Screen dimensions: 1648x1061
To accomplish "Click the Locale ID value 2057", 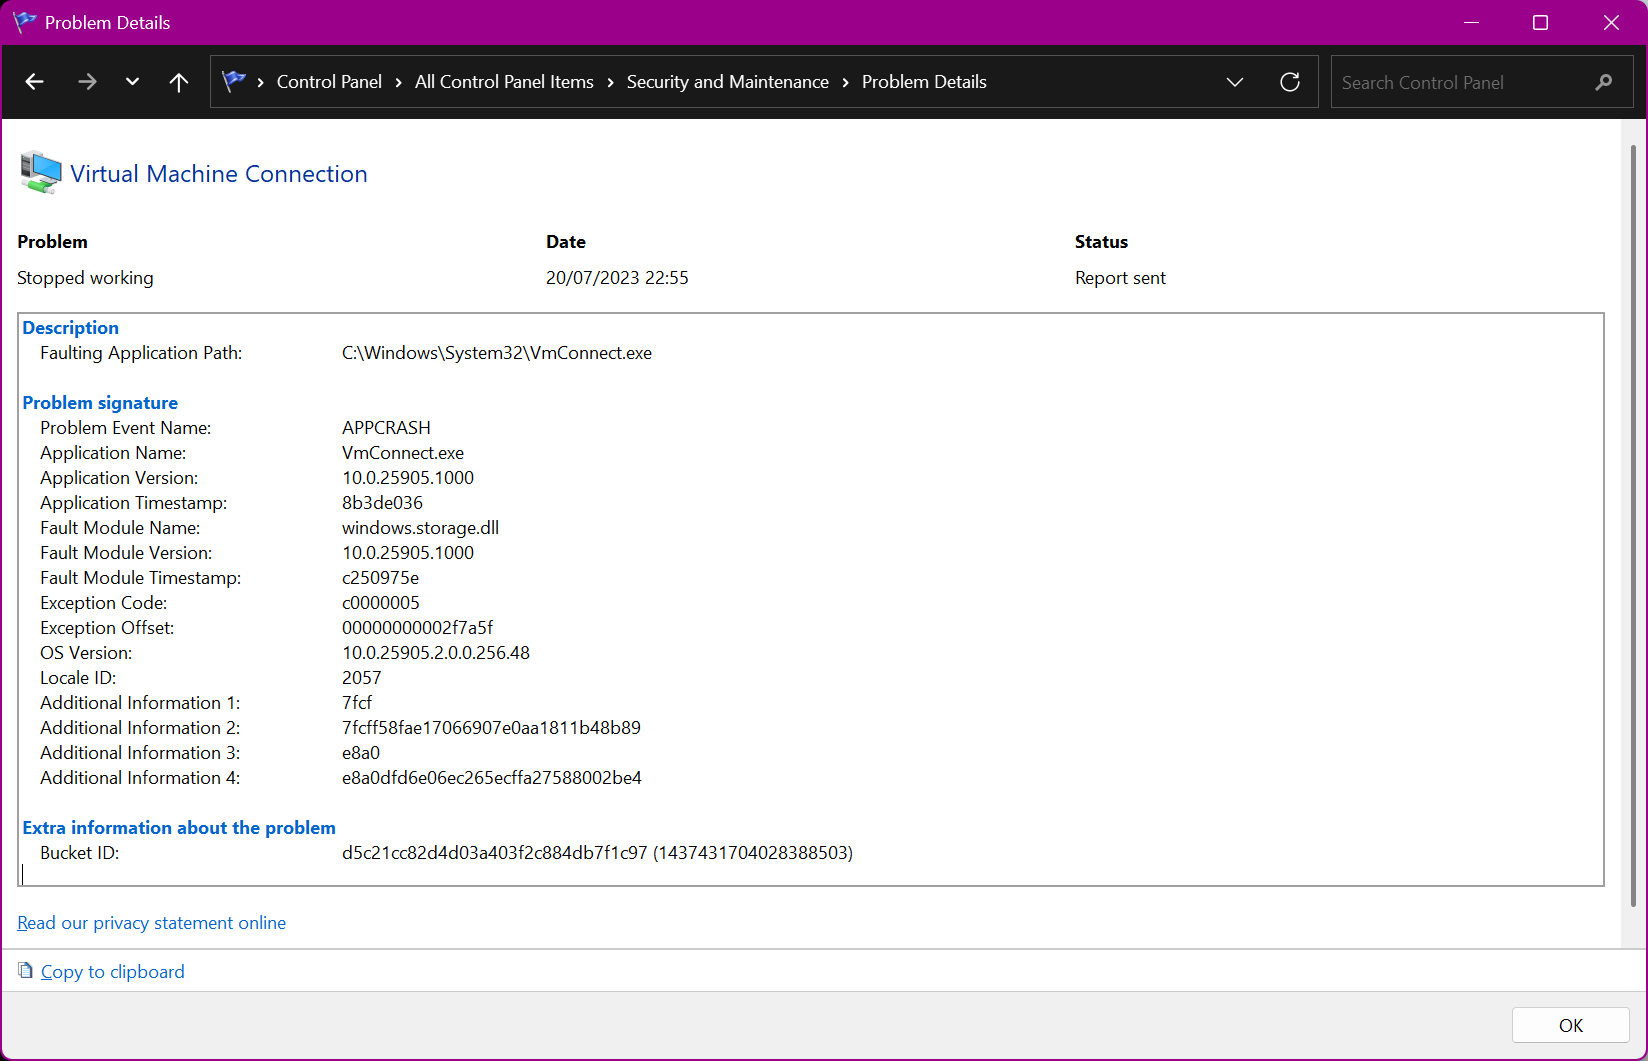I will pos(362,678).
